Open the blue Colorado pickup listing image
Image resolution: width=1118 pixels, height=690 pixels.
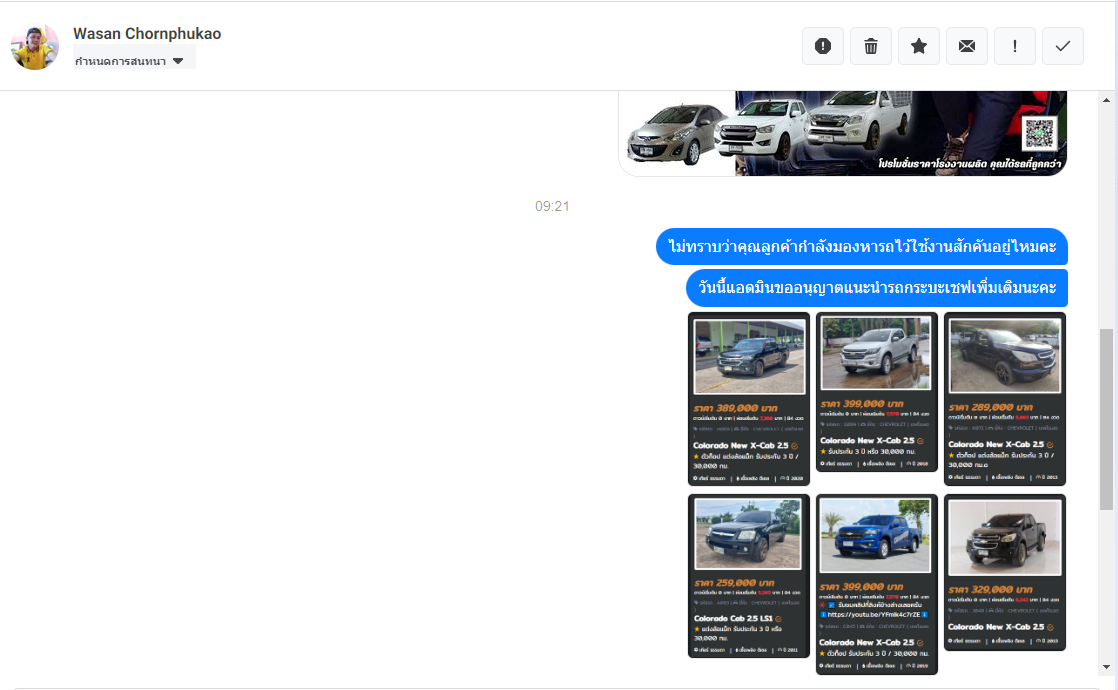(877, 584)
